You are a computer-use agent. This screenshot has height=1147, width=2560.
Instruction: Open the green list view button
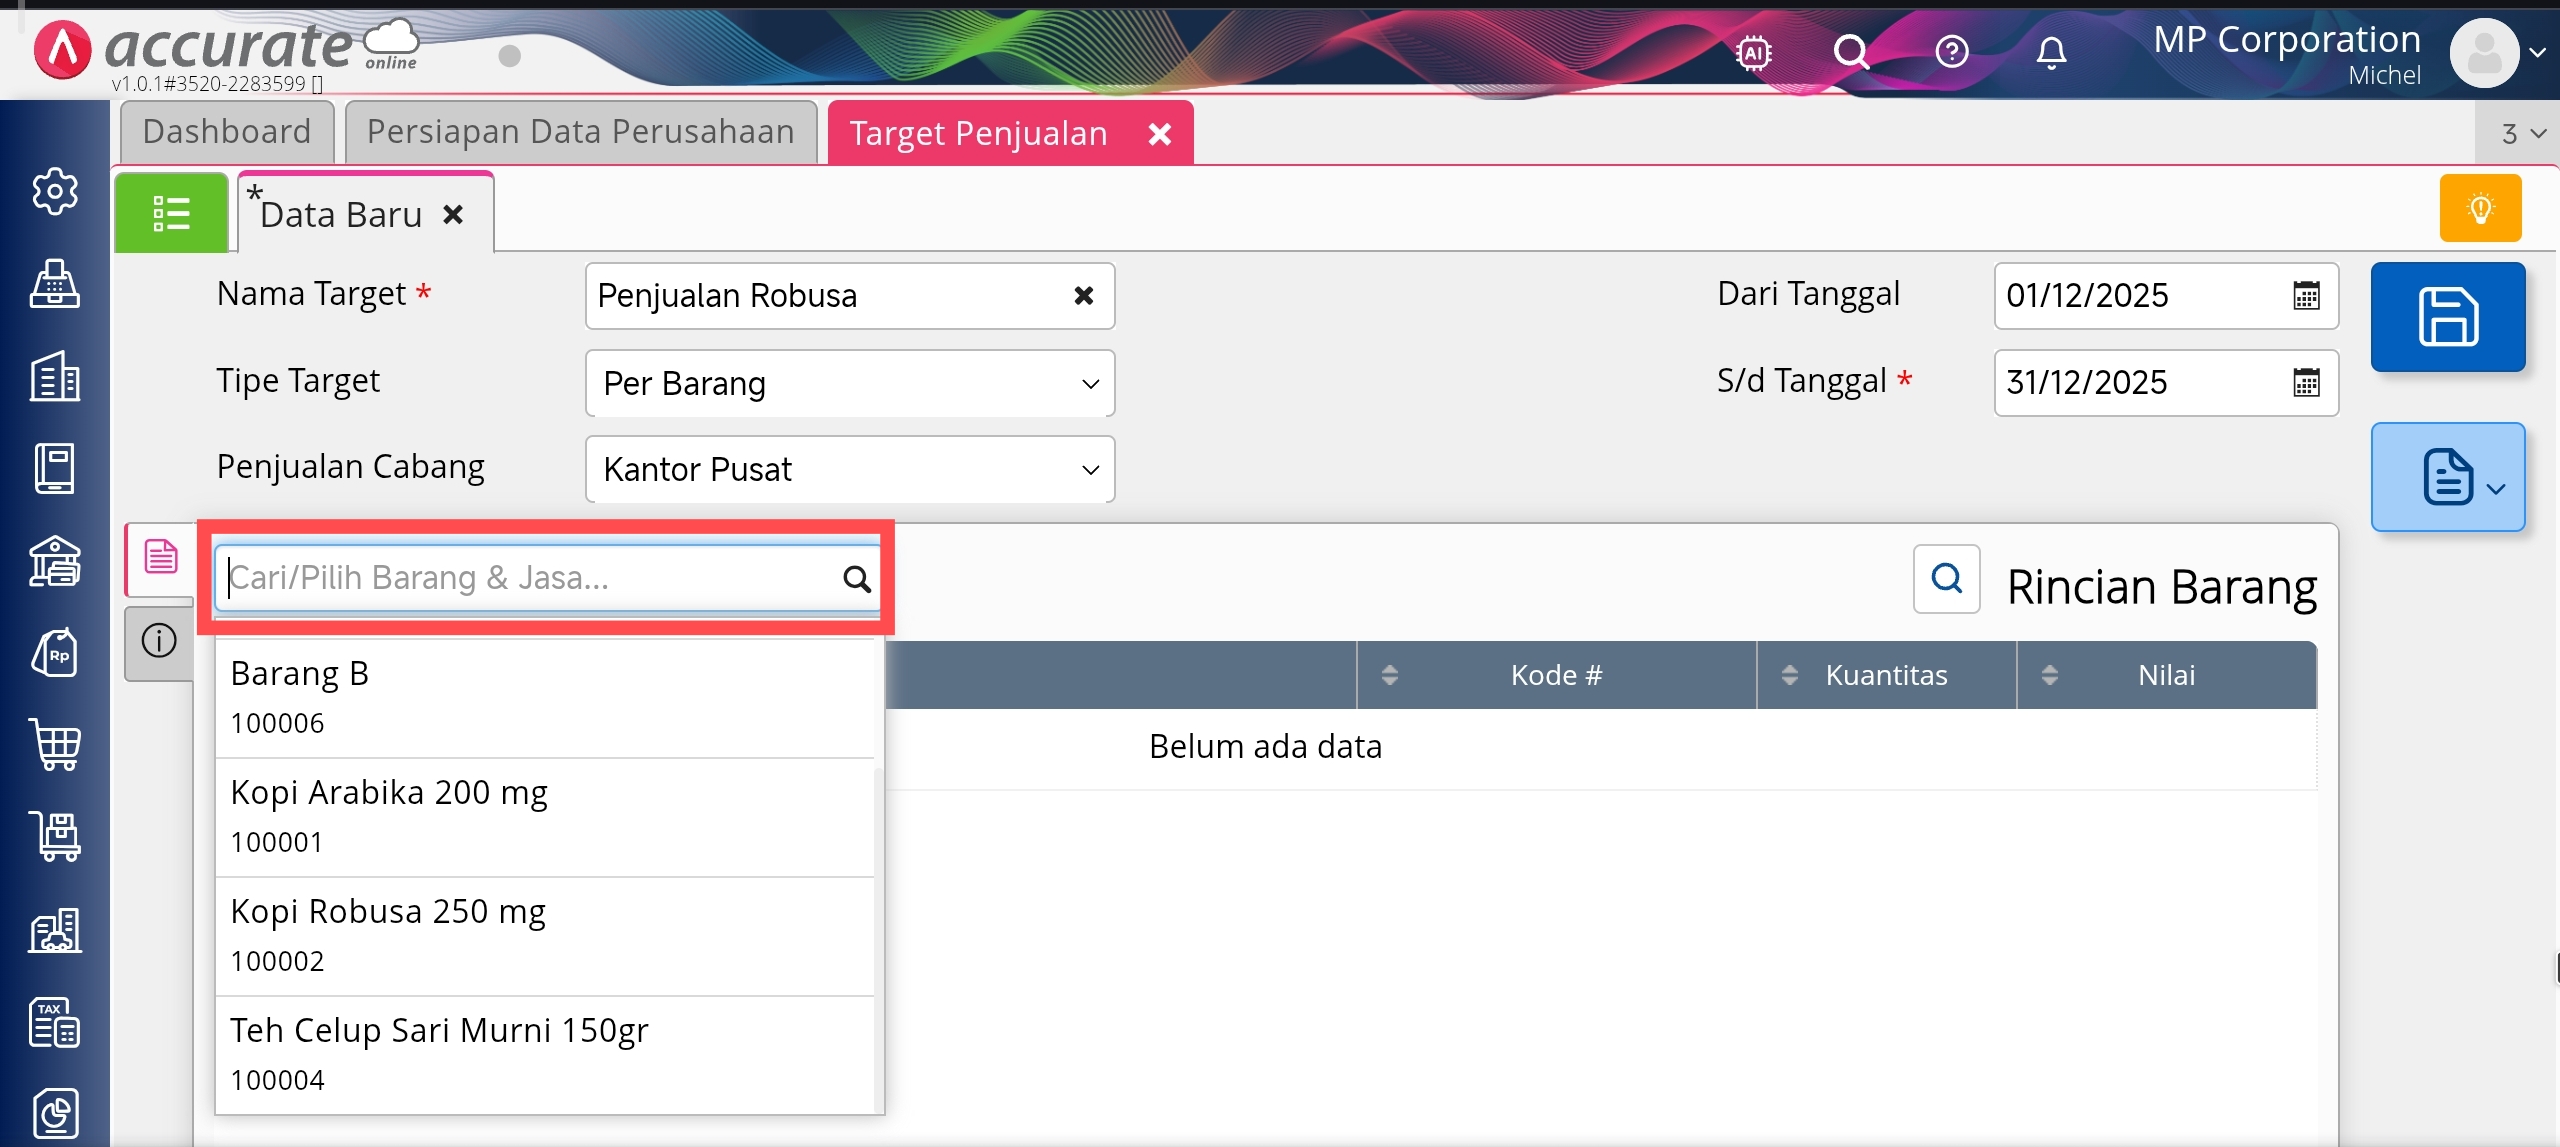tap(171, 213)
